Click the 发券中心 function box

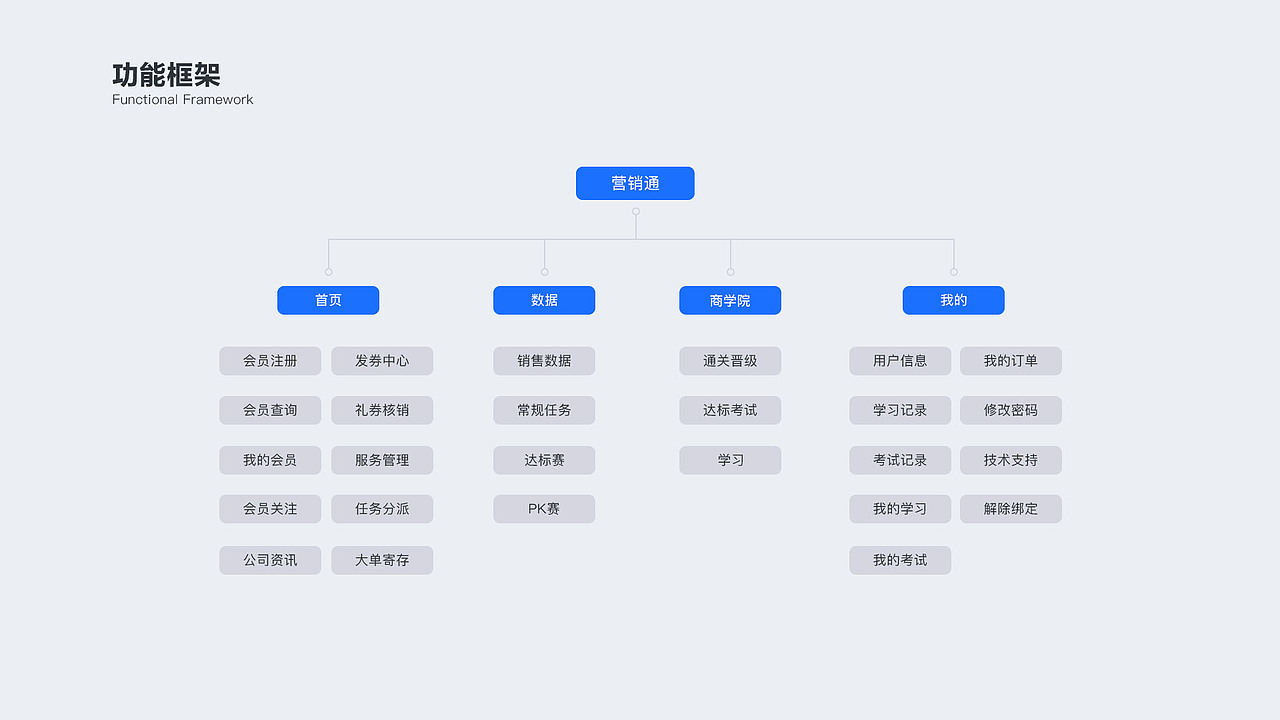tap(382, 361)
